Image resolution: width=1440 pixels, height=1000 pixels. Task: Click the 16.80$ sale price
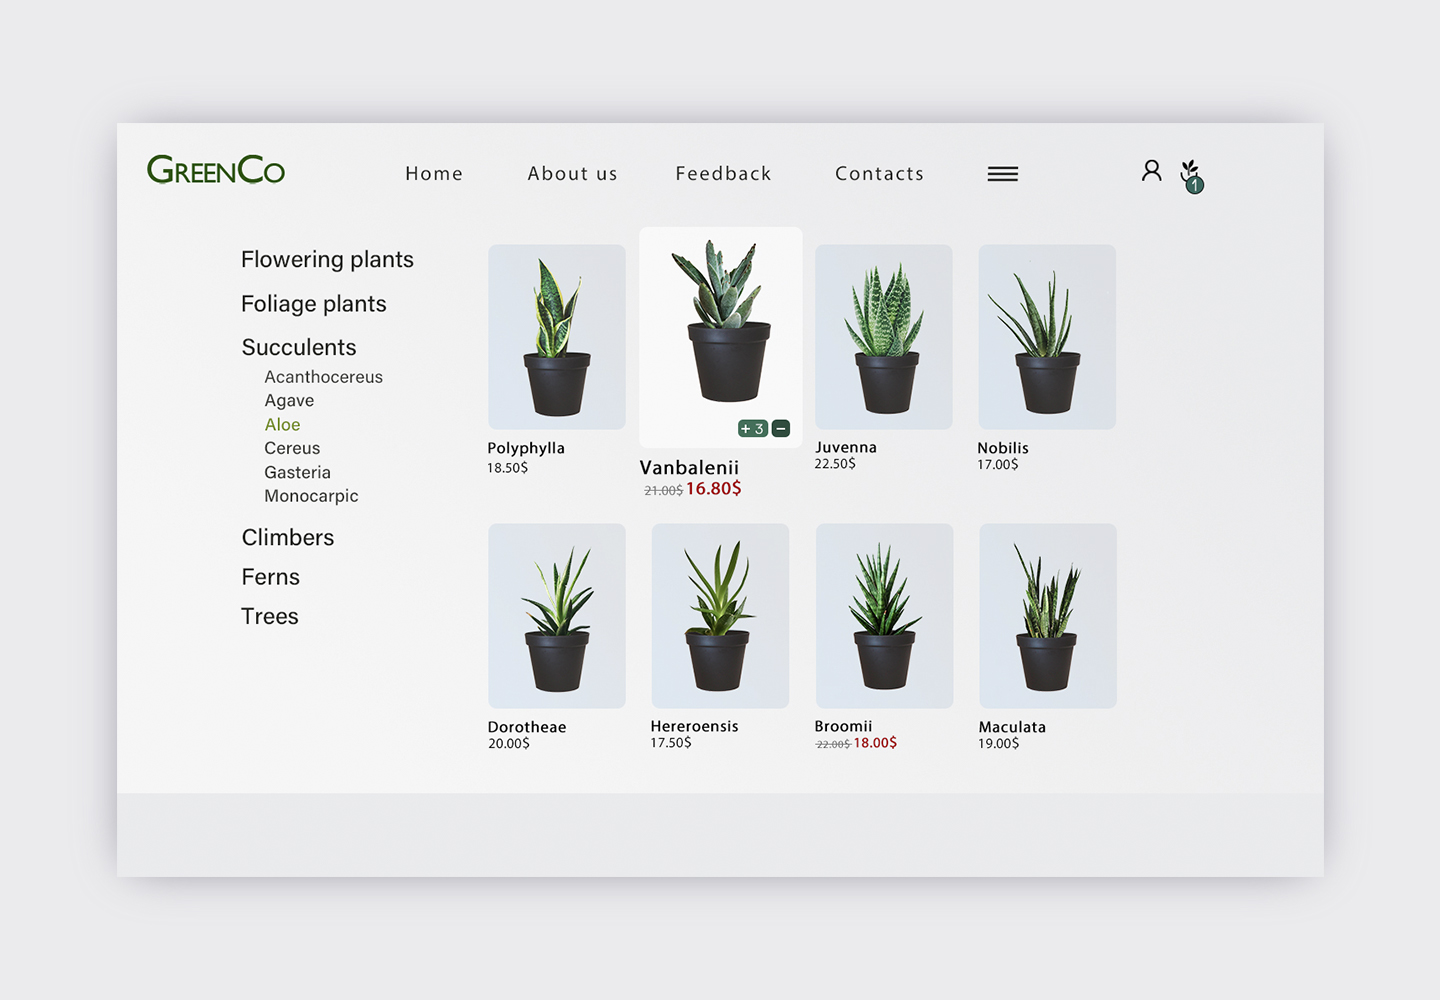coord(714,489)
